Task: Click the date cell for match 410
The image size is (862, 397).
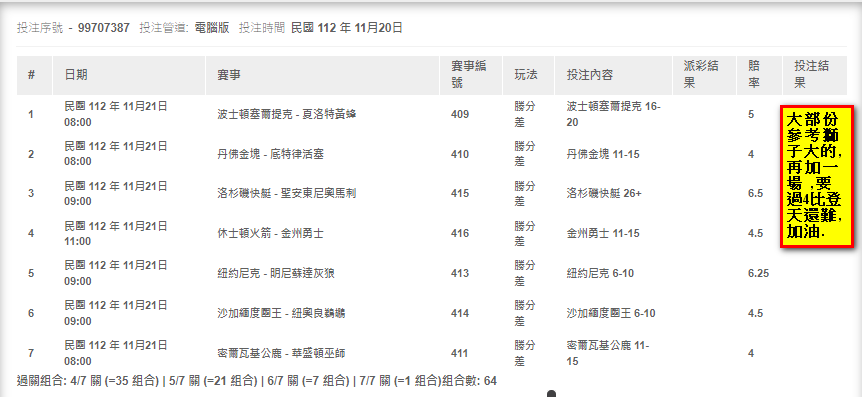Action: coord(116,155)
